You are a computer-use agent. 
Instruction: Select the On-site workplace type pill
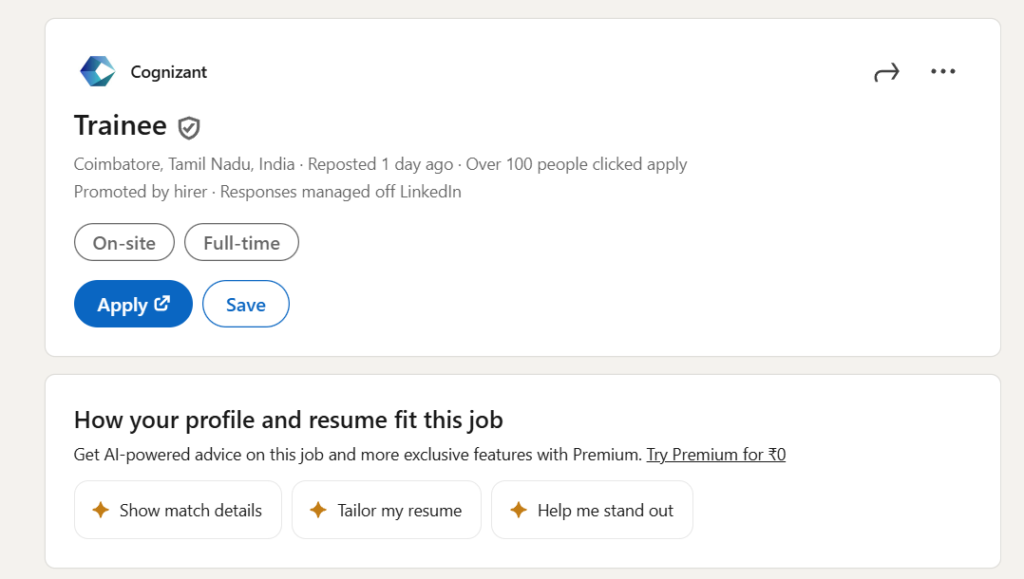click(x=124, y=242)
